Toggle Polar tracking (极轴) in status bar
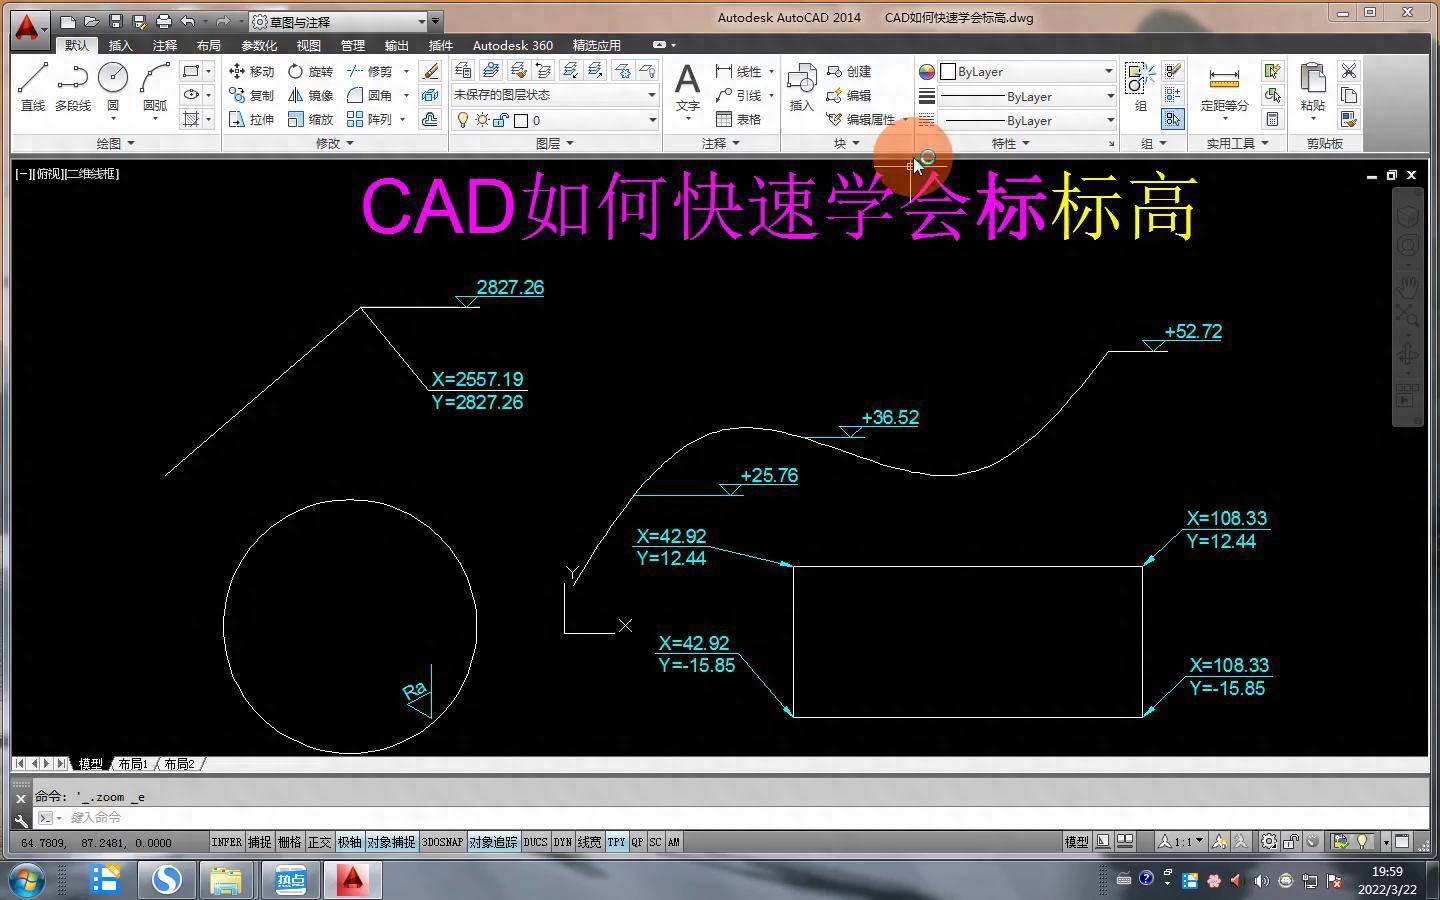The height and width of the screenshot is (900, 1440). 349,842
